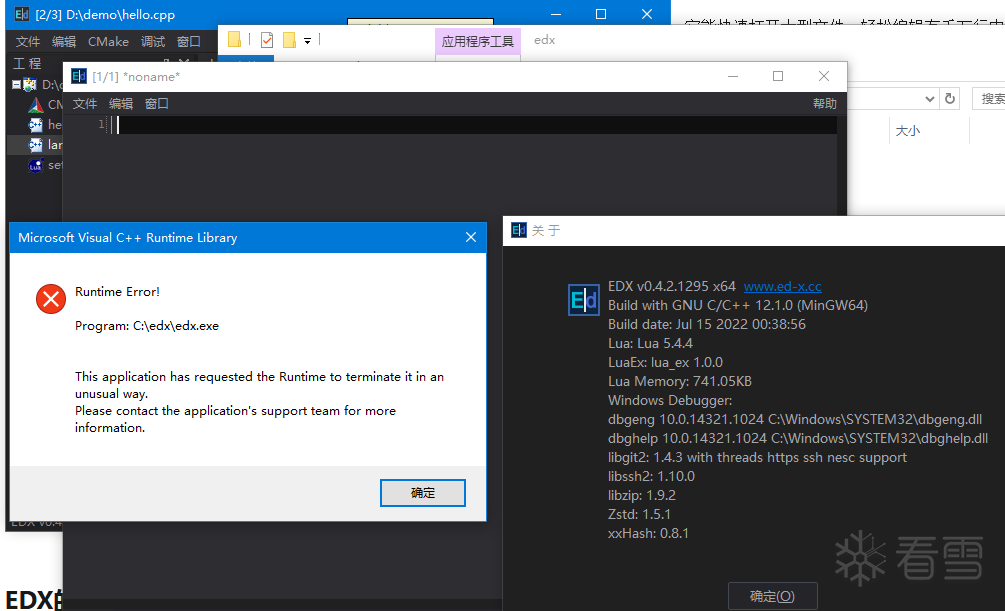Open the Explorer quick access toolbar dropdown arrow
Image resolution: width=1005 pixels, height=611 pixels.
coord(308,40)
